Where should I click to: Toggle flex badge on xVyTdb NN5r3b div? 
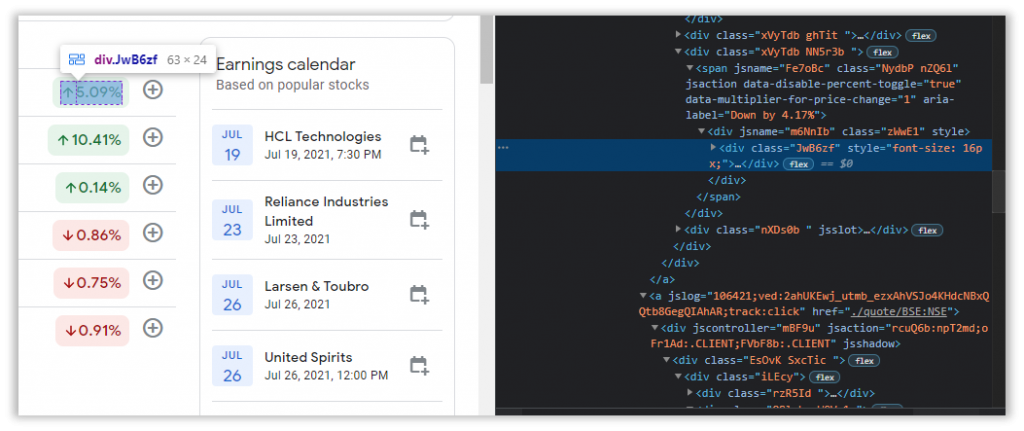[x=884, y=52]
